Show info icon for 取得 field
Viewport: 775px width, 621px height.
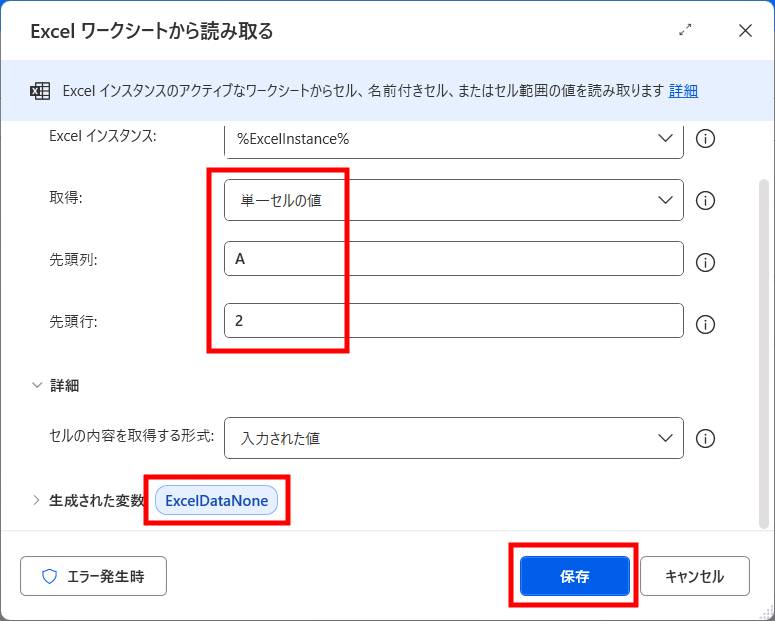tap(705, 201)
